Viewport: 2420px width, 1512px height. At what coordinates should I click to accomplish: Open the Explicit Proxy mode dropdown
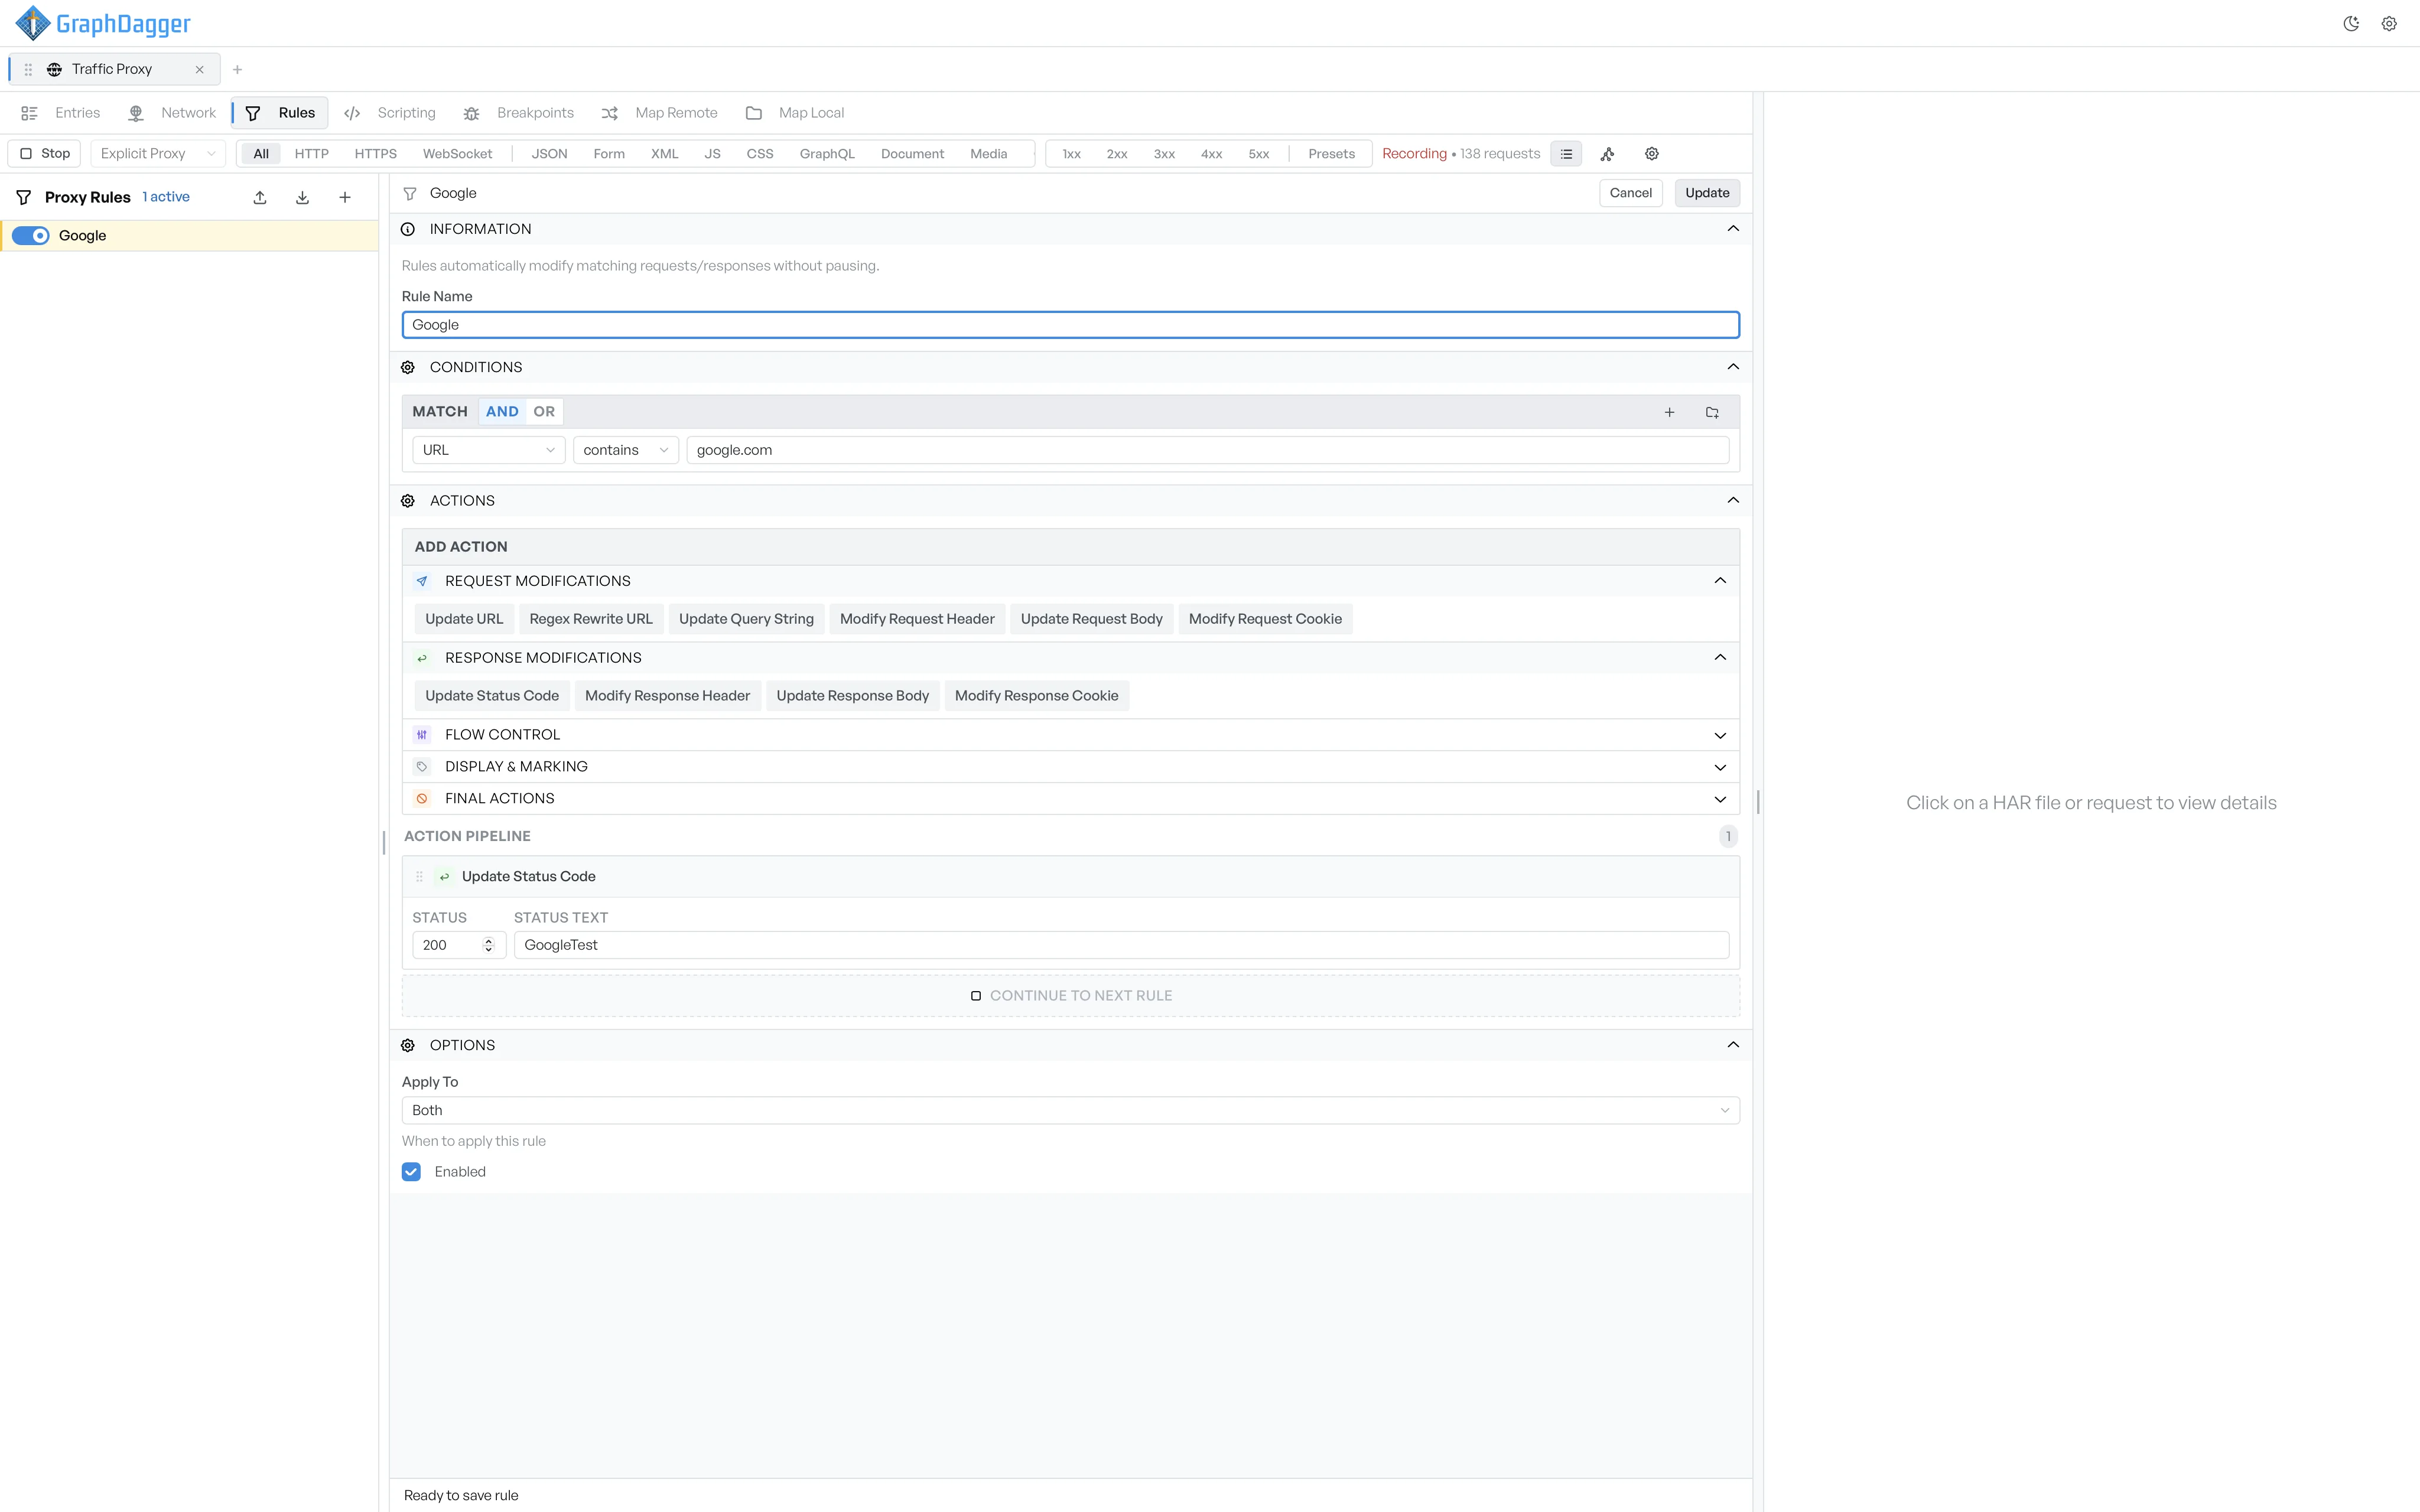[x=158, y=154]
